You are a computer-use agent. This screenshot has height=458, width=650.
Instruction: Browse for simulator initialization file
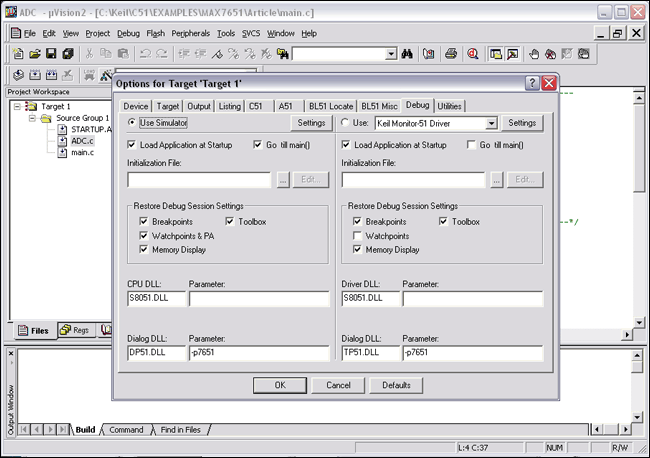pos(283,180)
